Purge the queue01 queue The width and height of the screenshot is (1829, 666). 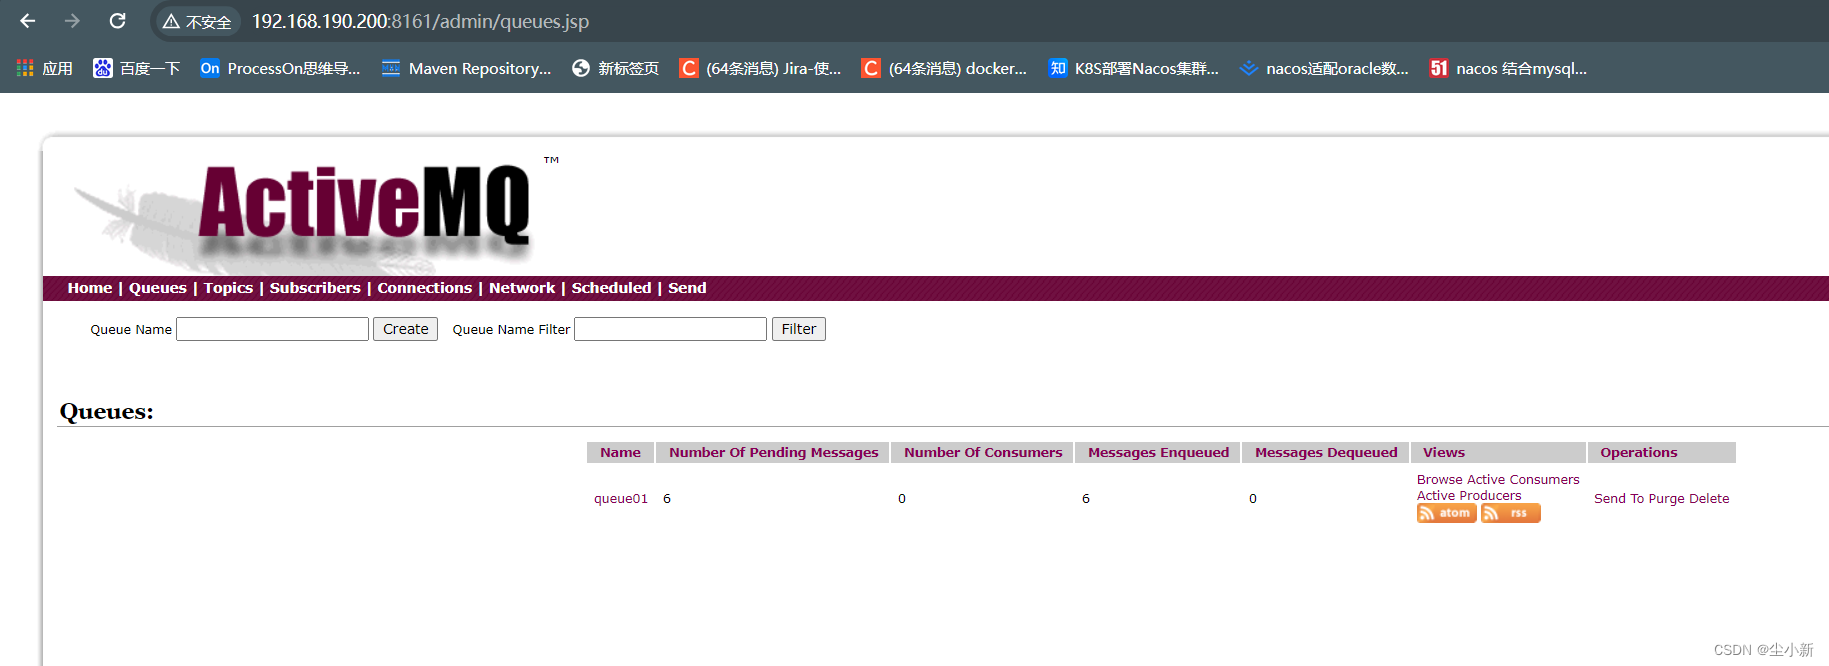point(1666,499)
